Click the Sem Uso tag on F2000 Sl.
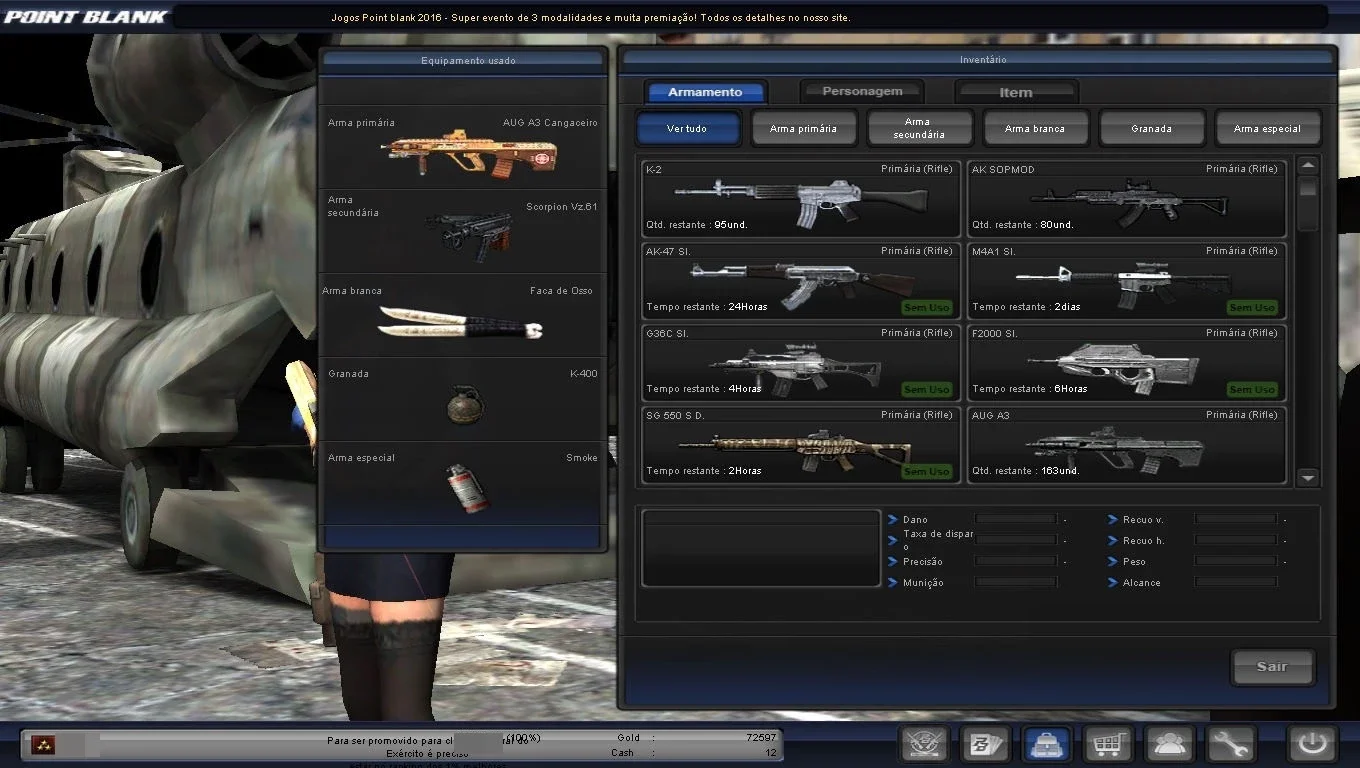 [x=1252, y=389]
